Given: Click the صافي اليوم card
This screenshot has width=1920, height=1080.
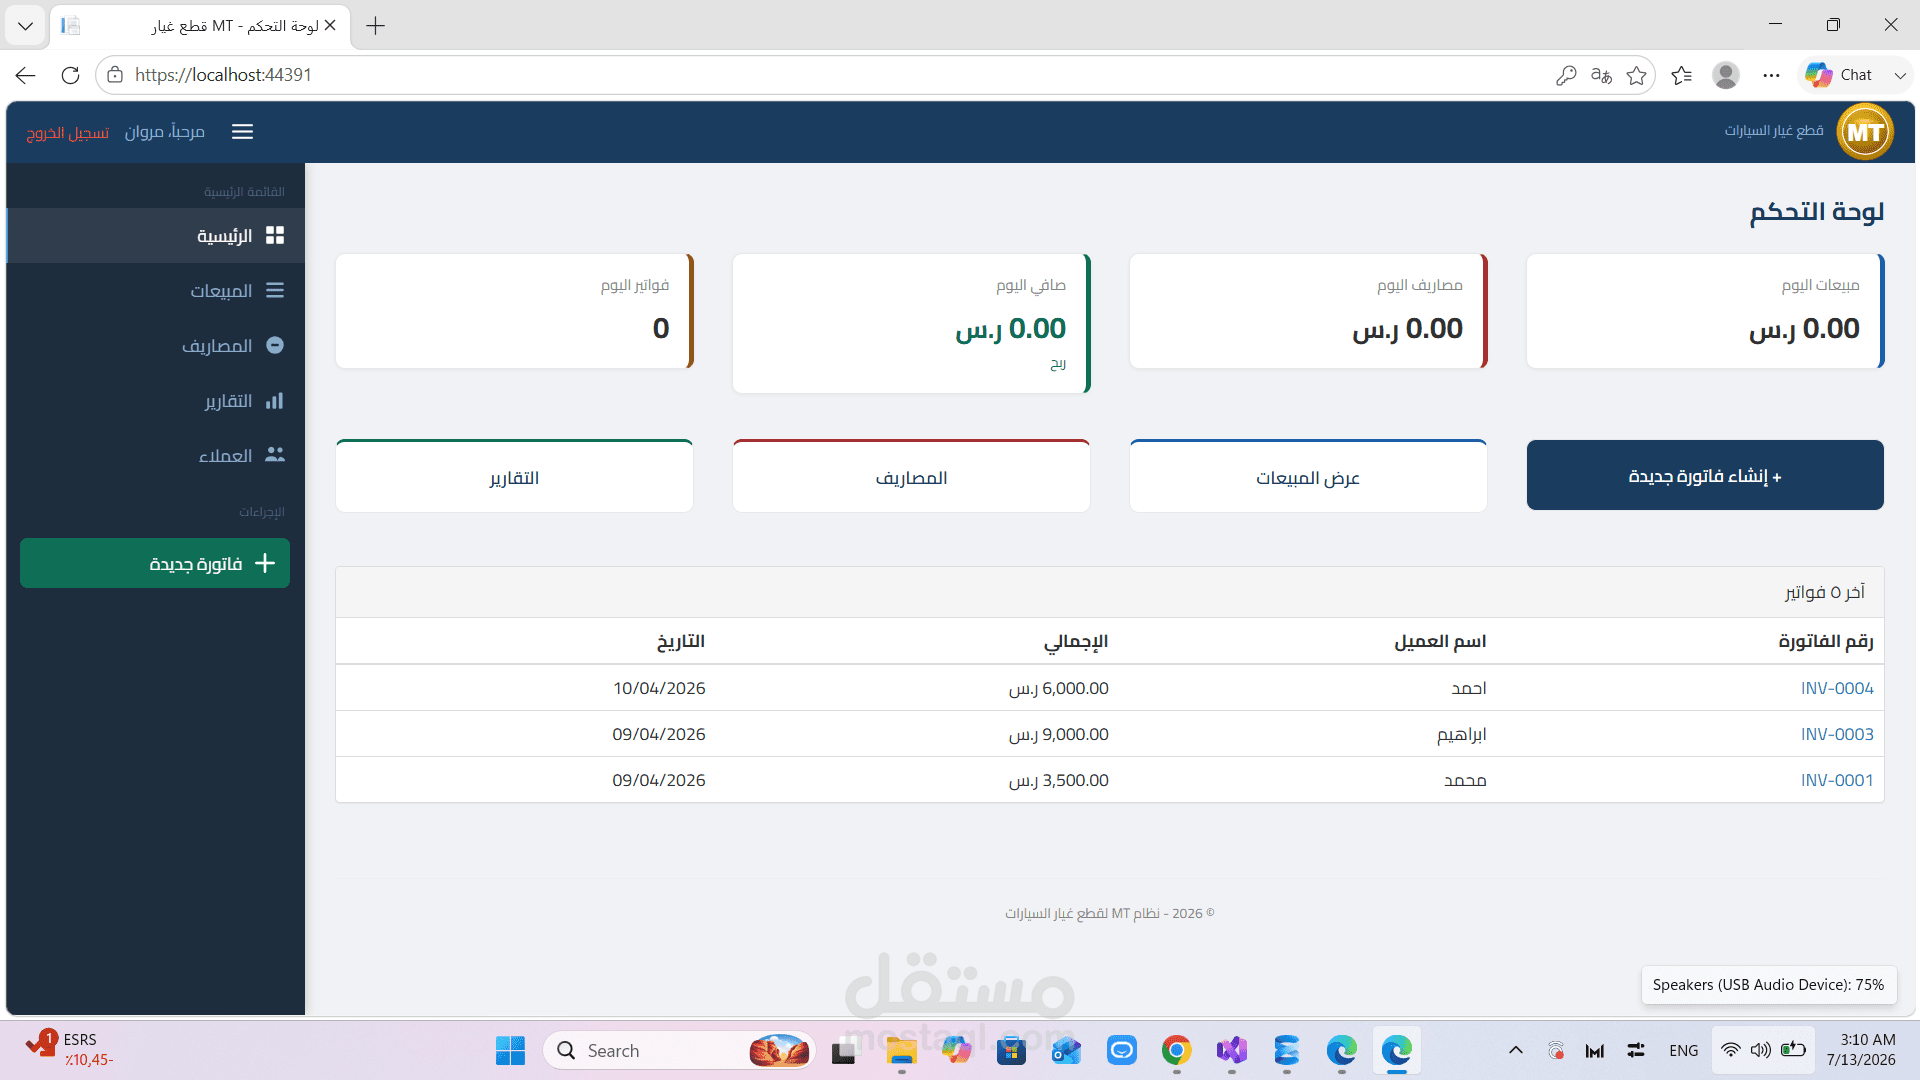Looking at the screenshot, I should point(911,323).
